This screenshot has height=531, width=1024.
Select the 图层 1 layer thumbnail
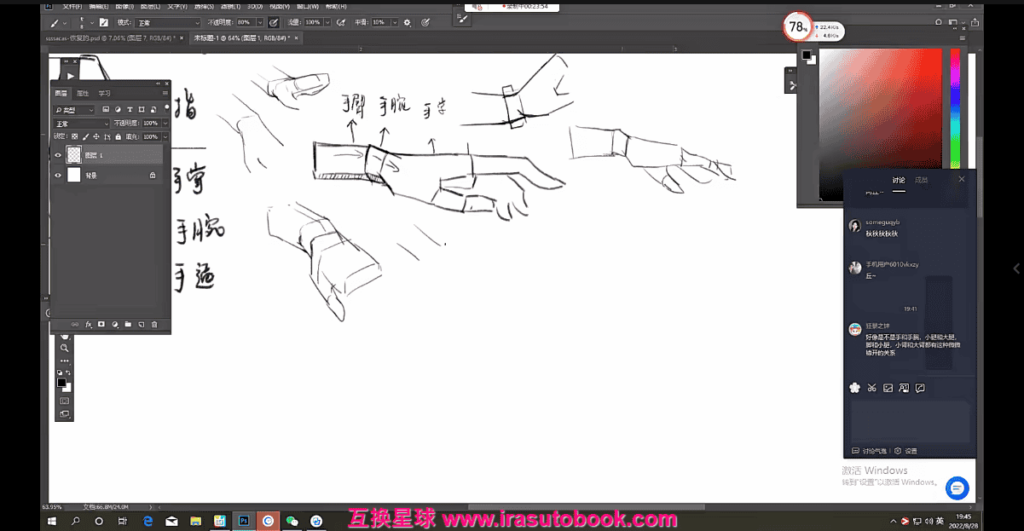[74, 155]
